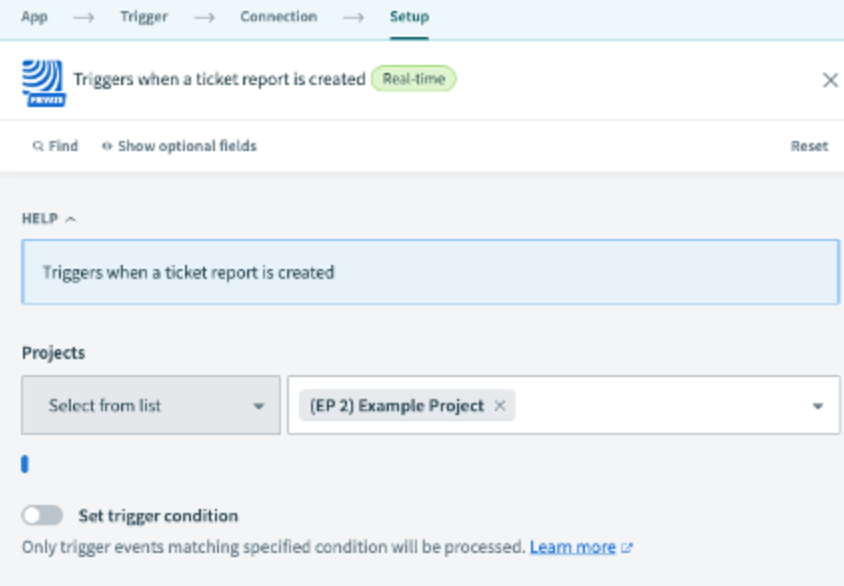Remove the (EP 2) Example Project chip
The width and height of the screenshot is (844, 586).
(x=500, y=405)
